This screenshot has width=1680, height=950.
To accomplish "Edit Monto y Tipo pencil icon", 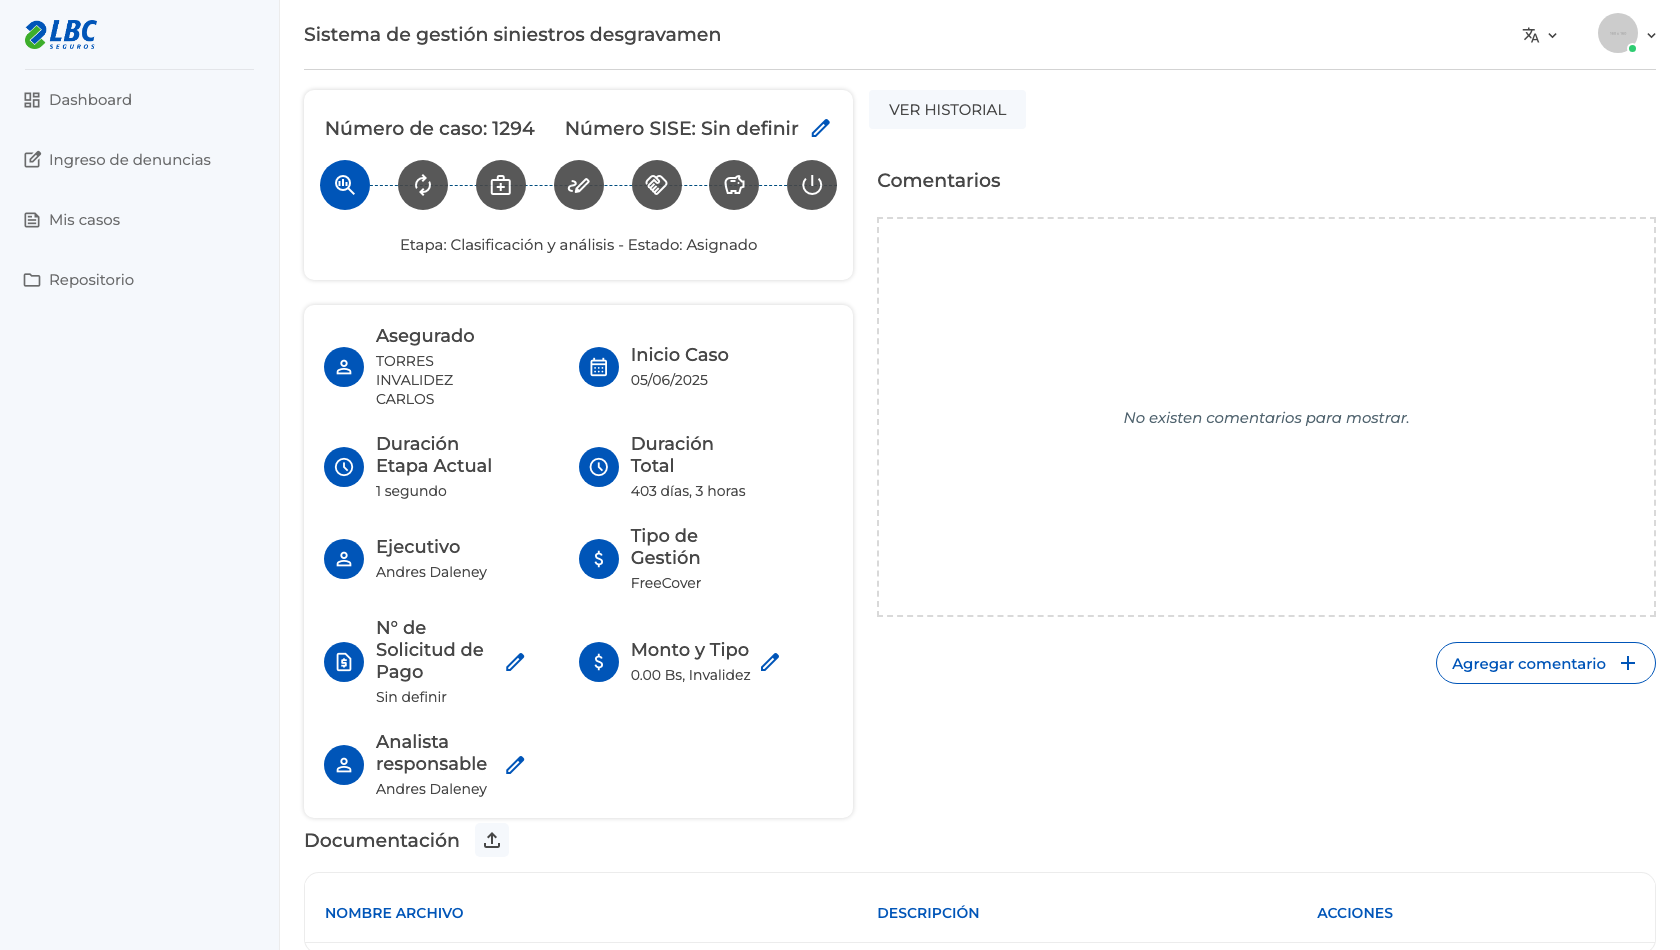I will (770, 662).
